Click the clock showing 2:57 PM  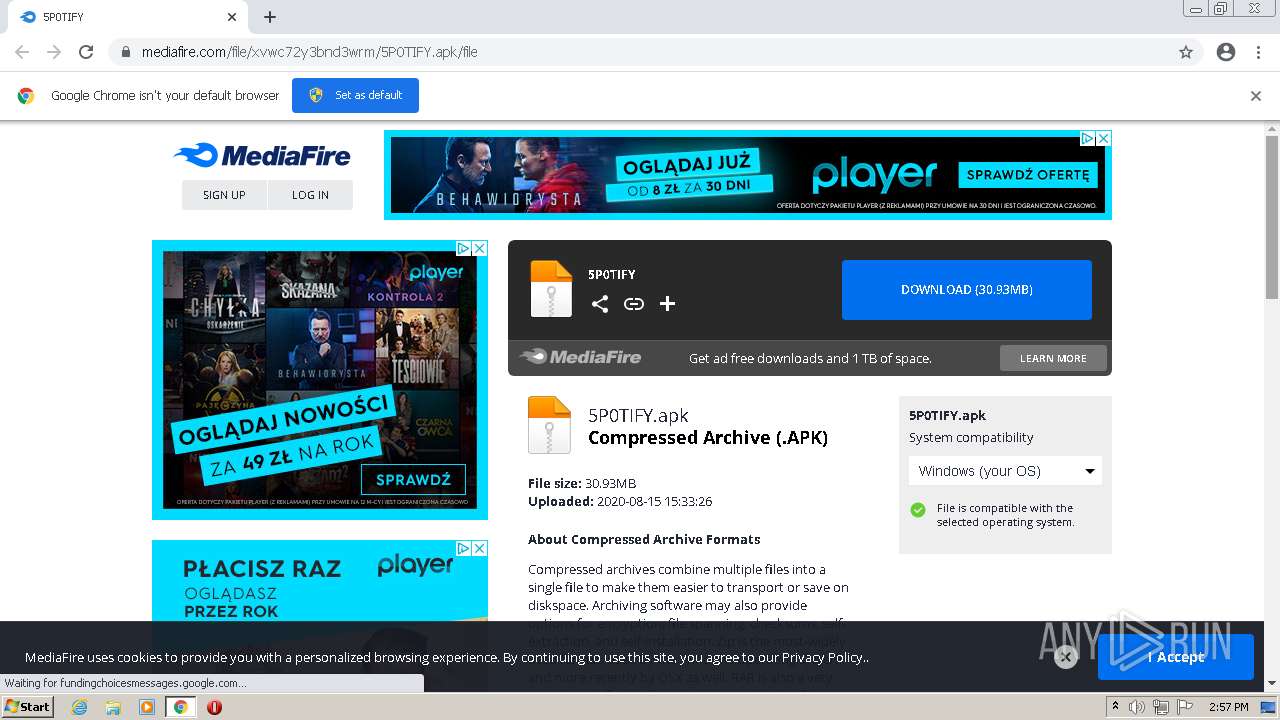(1228, 707)
